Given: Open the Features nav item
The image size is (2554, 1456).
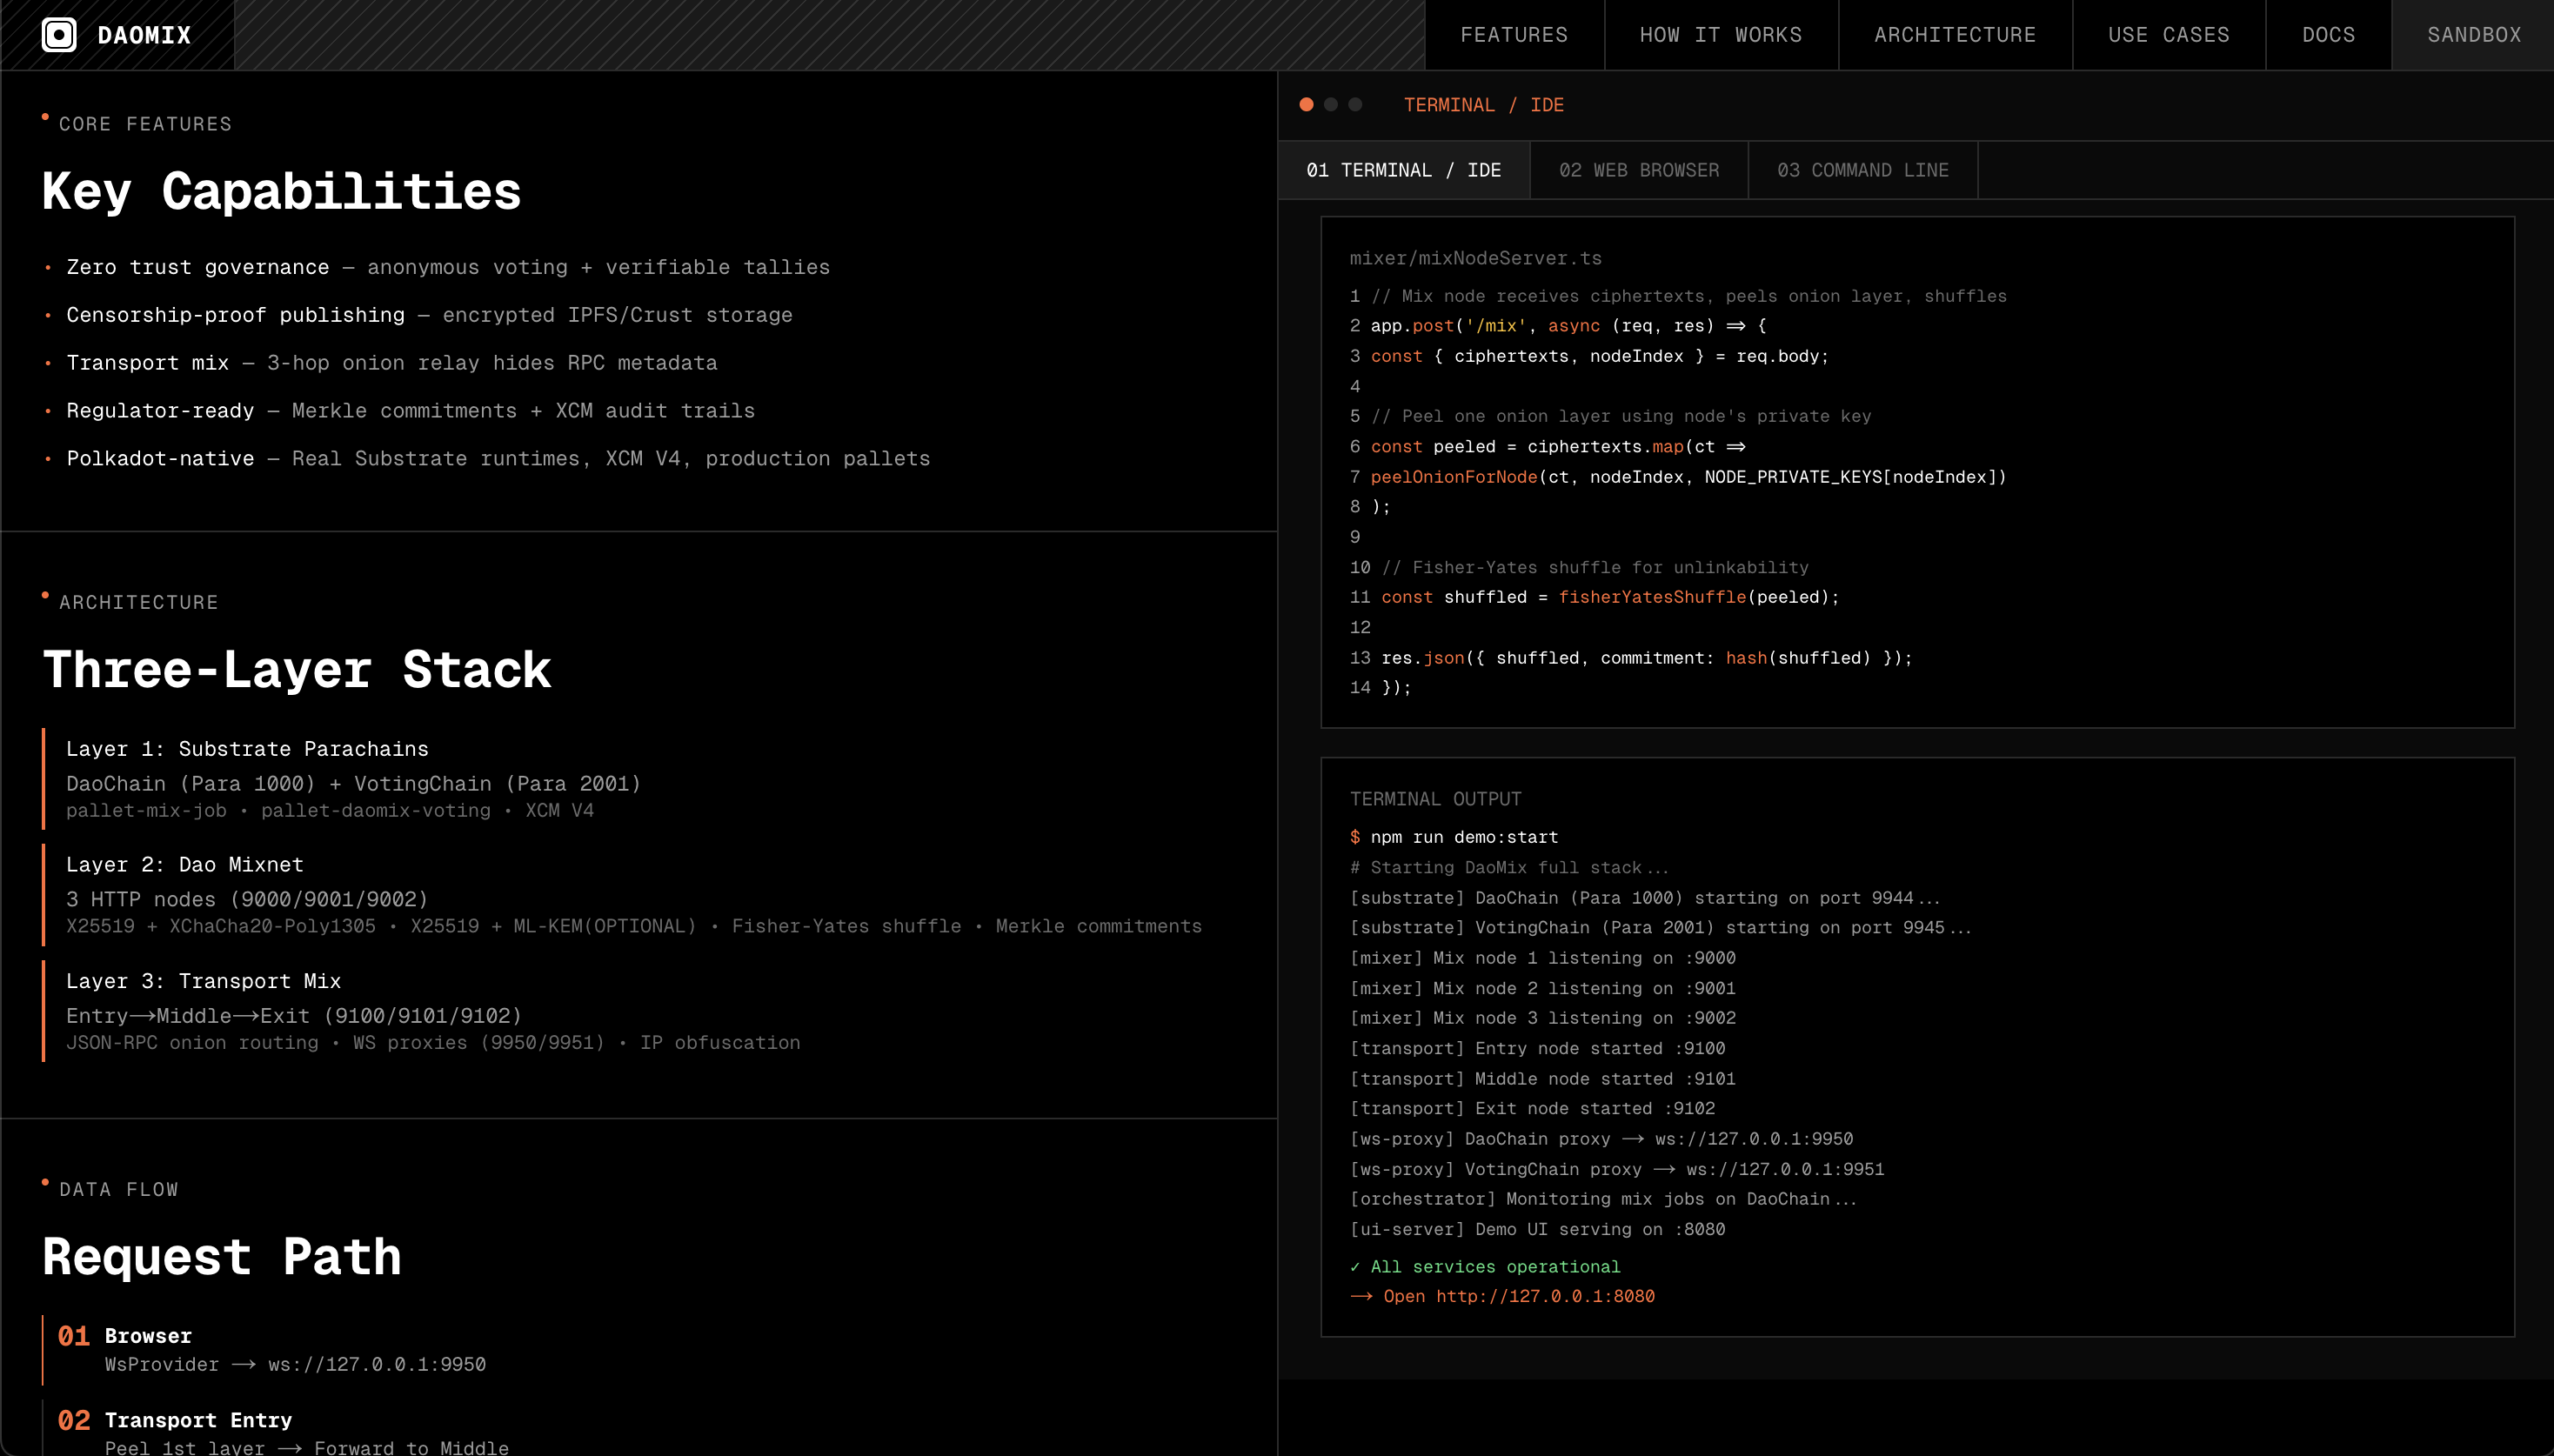Looking at the screenshot, I should coord(1514,35).
